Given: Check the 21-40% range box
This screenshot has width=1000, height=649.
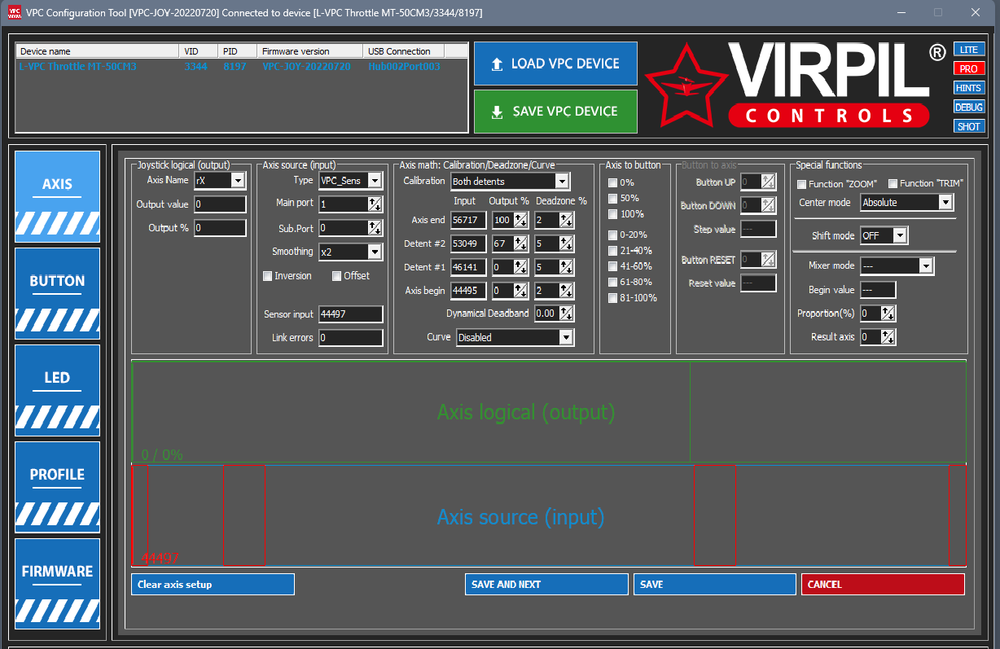Looking at the screenshot, I should click(613, 251).
